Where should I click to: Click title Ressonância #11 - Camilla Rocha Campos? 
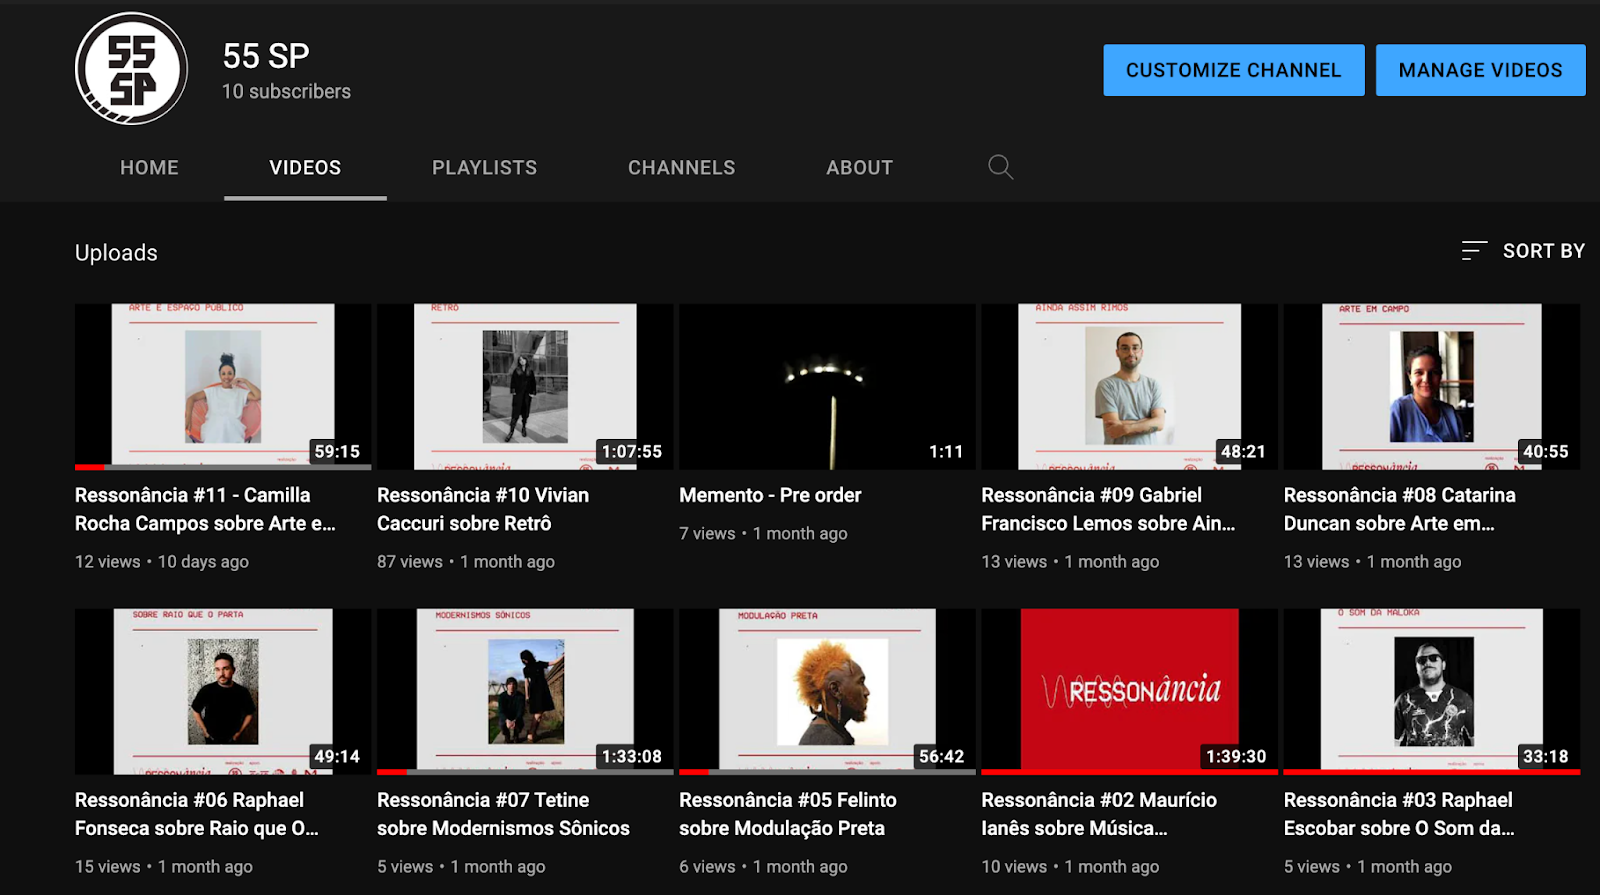pyautogui.click(x=205, y=509)
